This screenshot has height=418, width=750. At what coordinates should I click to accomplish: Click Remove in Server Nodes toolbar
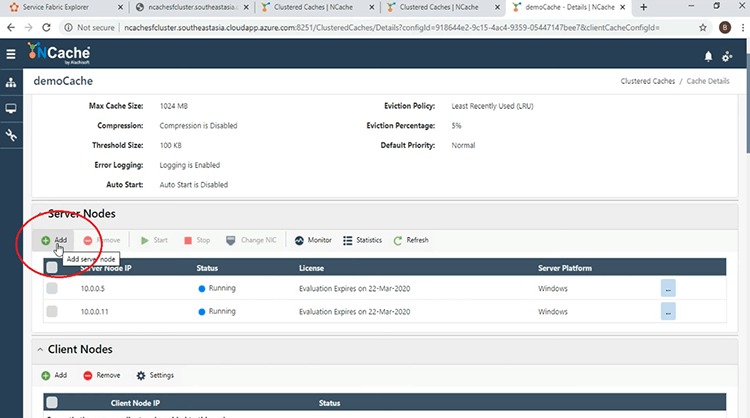click(101, 240)
